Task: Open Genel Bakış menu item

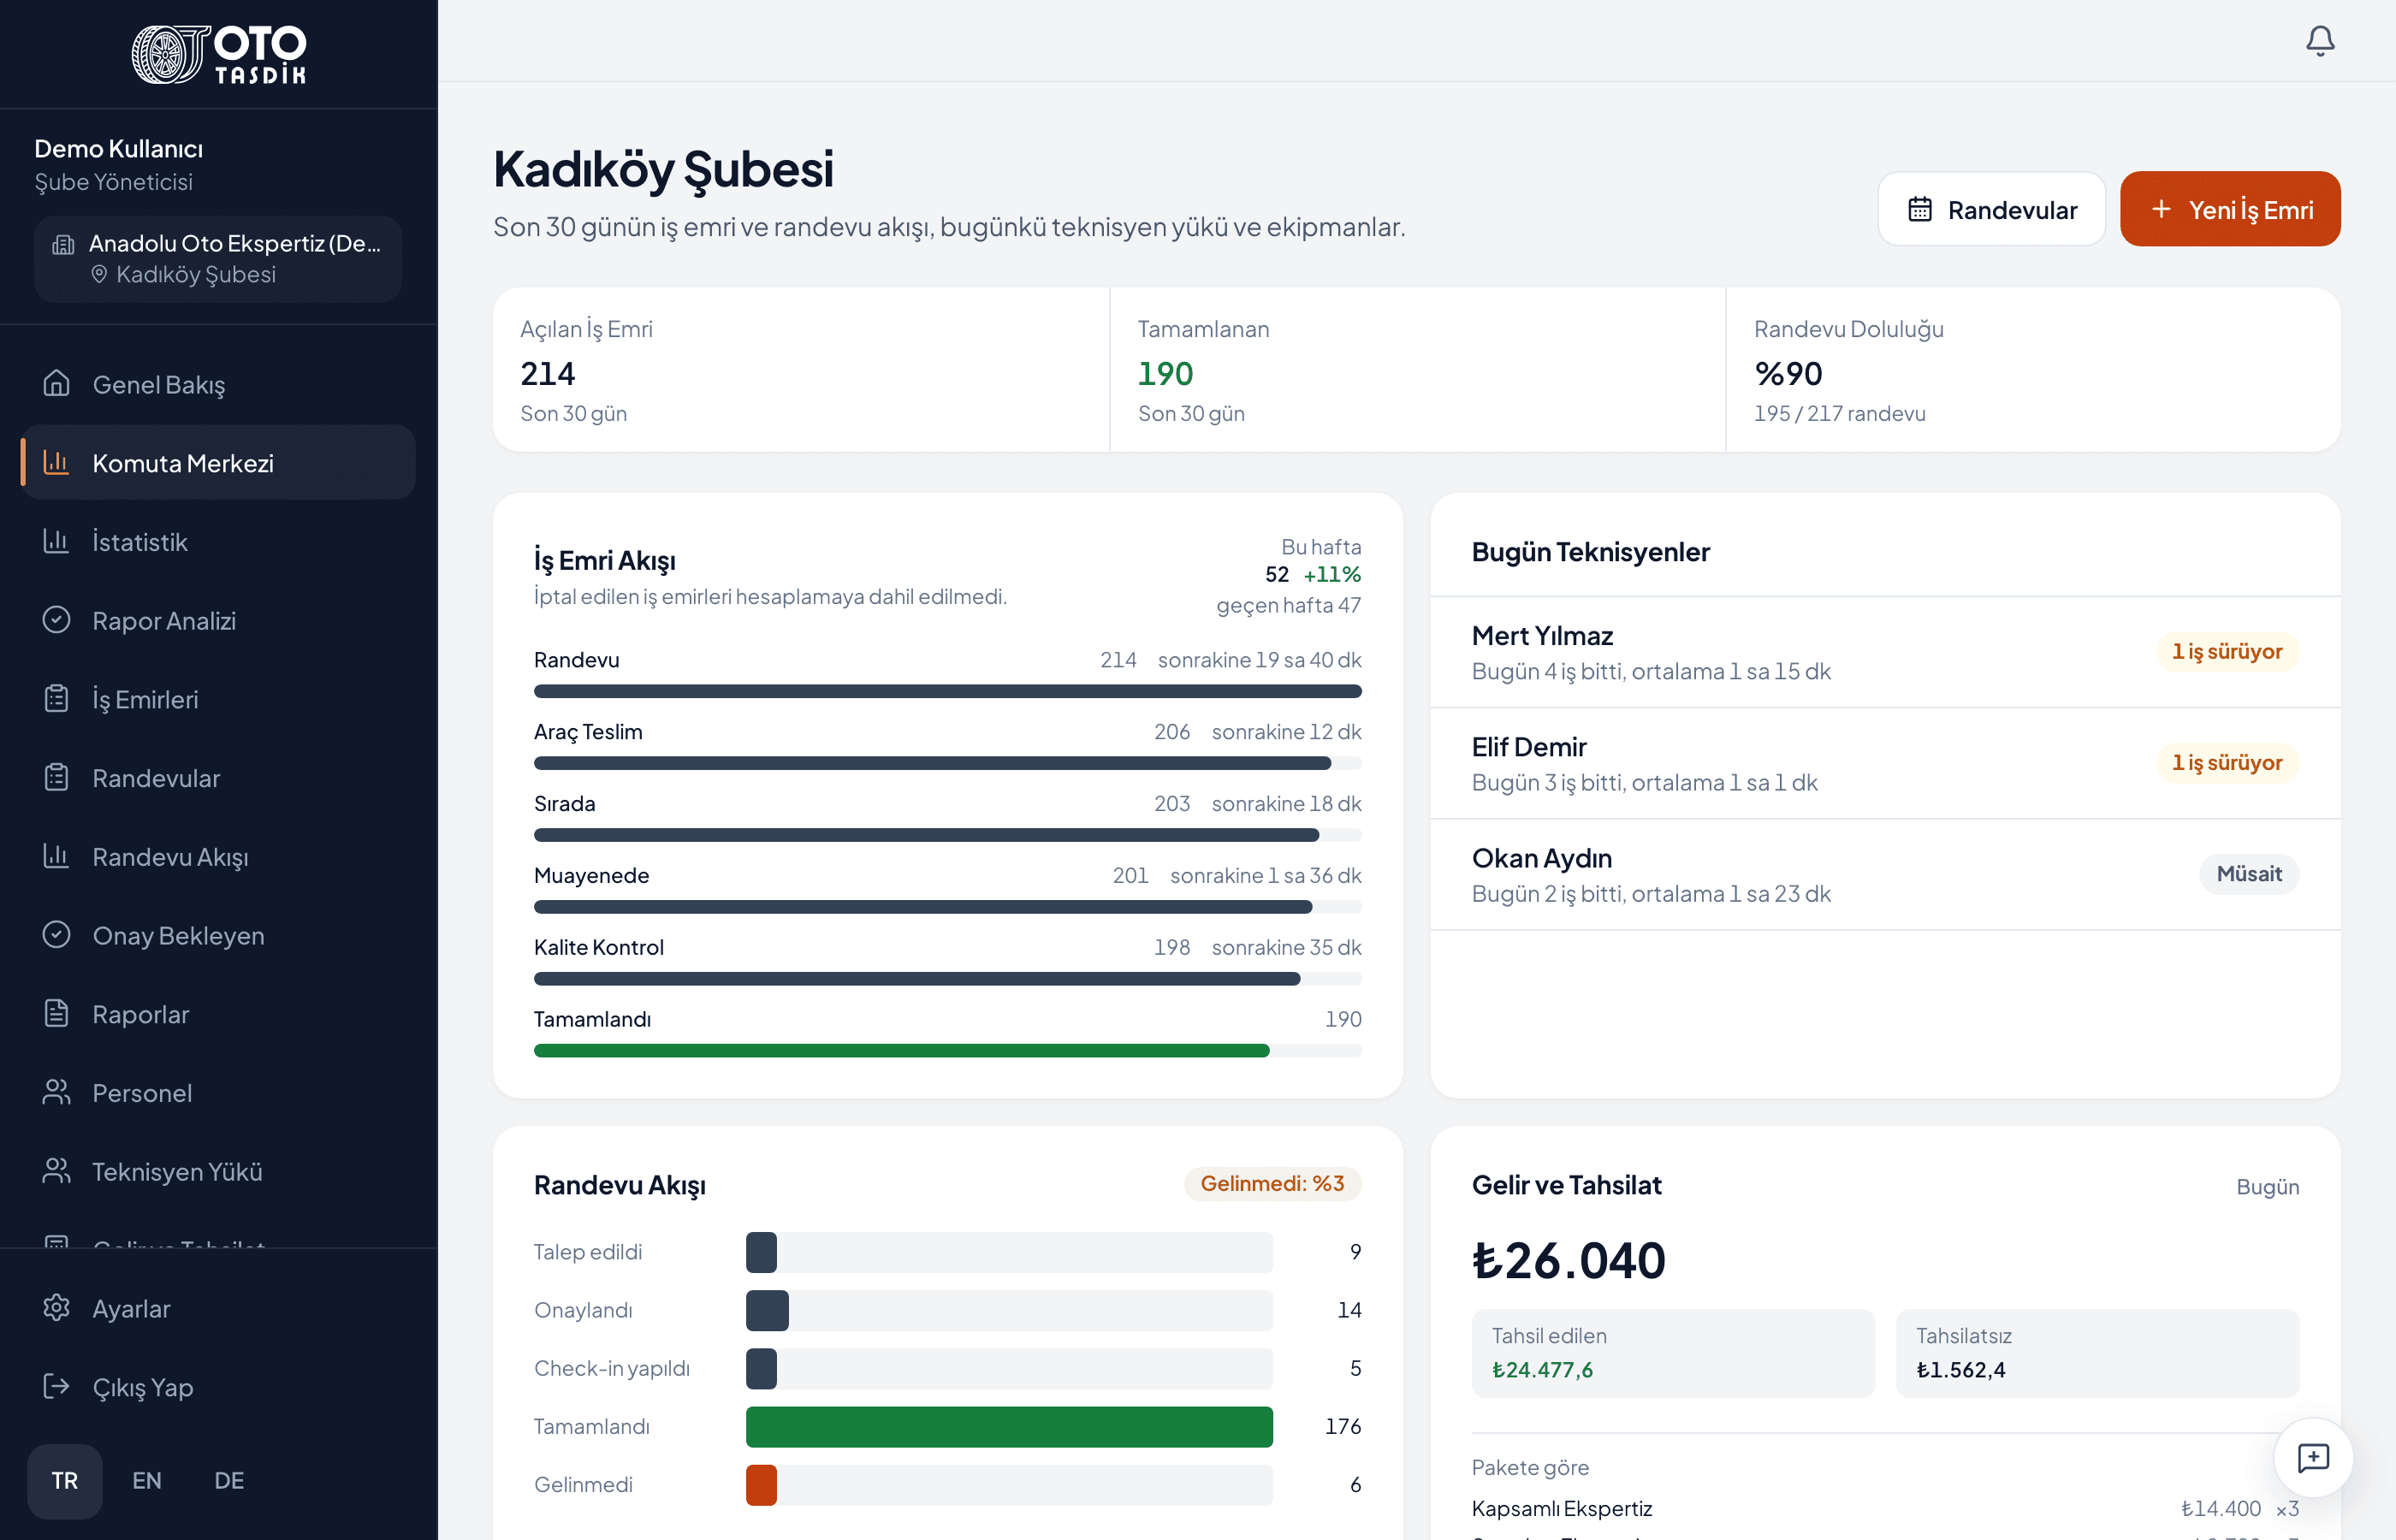Action: point(218,384)
